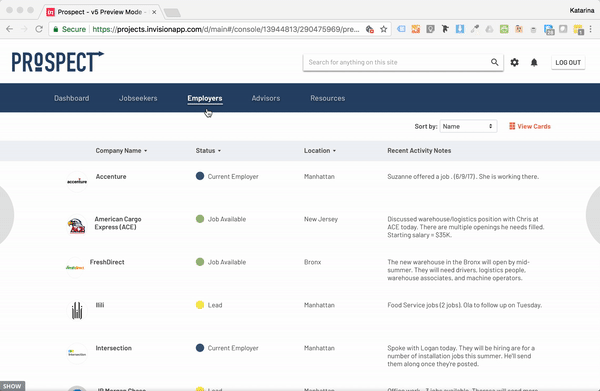Open a new browser tab
600x391 pixels.
[172, 13]
